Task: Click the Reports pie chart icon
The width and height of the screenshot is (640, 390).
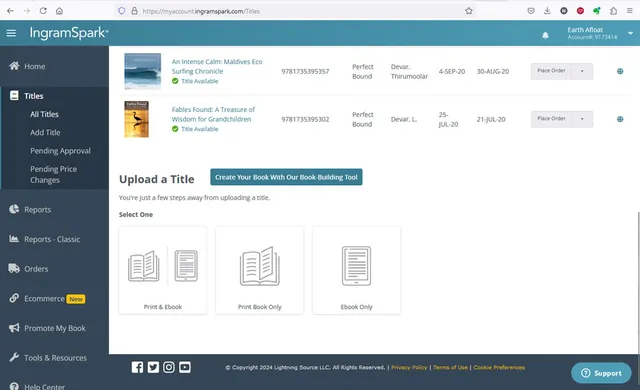Action: [14, 209]
